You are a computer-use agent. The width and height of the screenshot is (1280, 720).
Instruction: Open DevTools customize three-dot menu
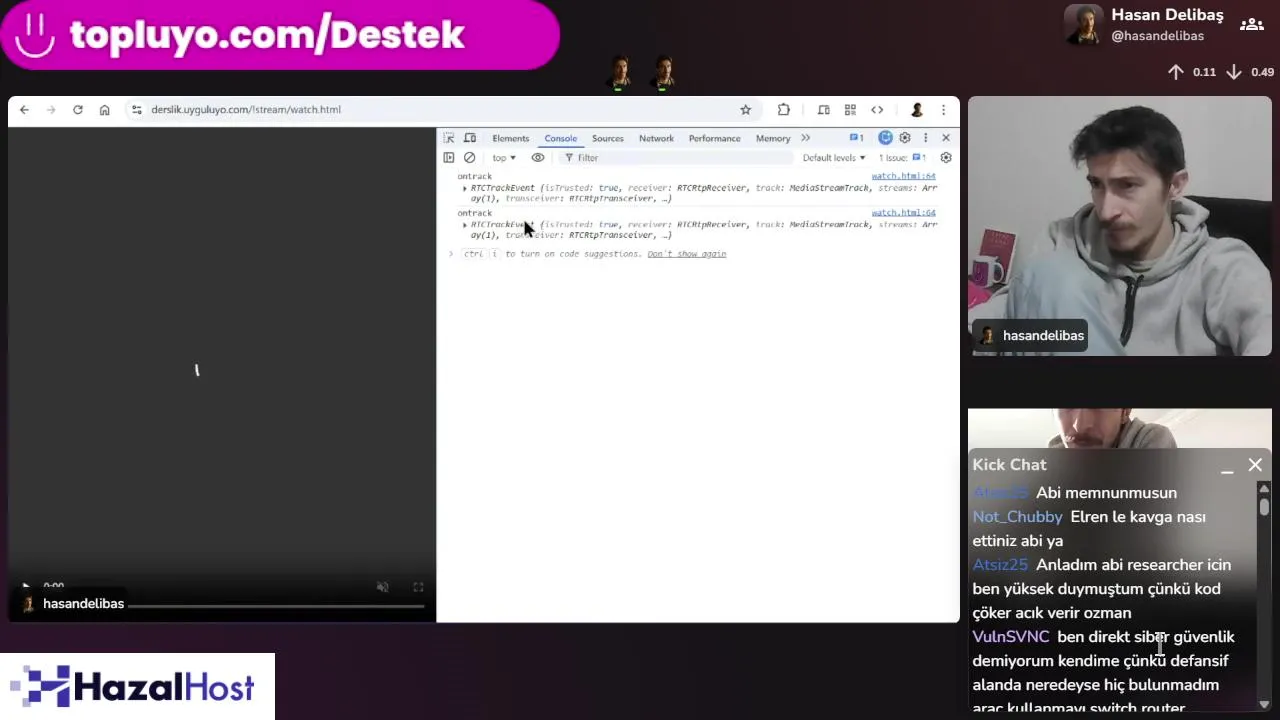[x=925, y=138]
